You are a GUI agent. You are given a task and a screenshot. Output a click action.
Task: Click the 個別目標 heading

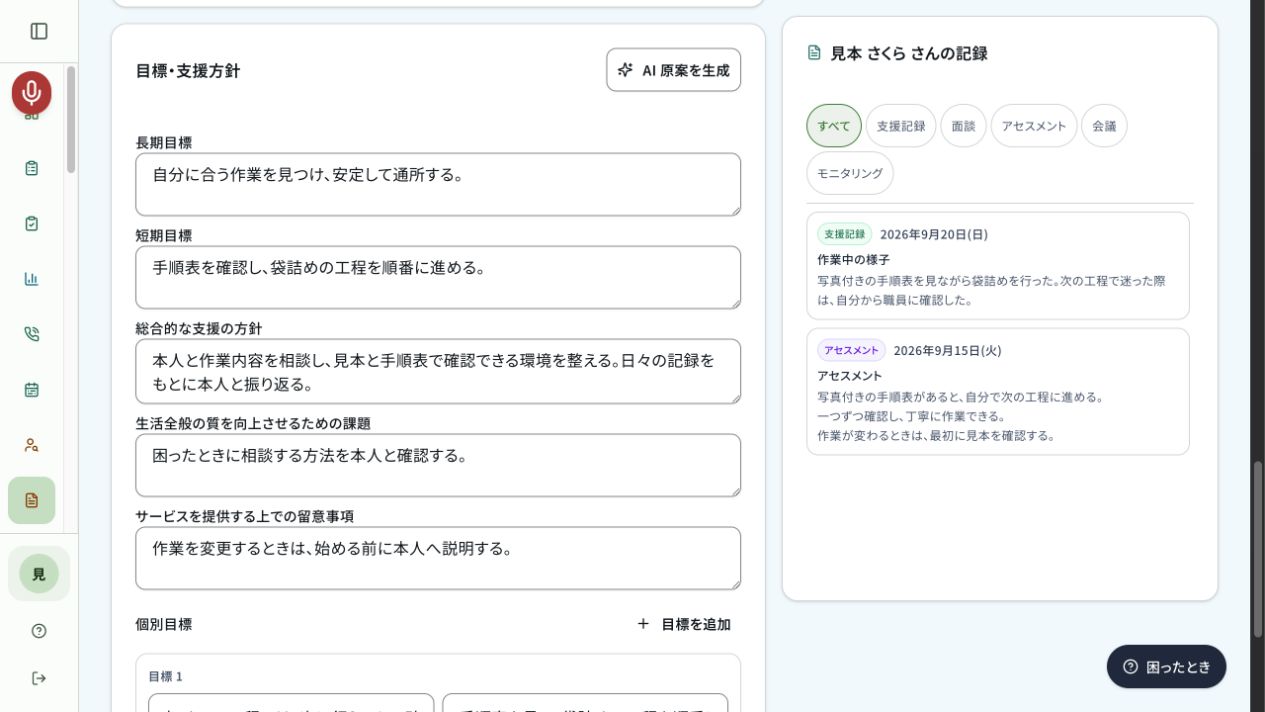pos(164,624)
